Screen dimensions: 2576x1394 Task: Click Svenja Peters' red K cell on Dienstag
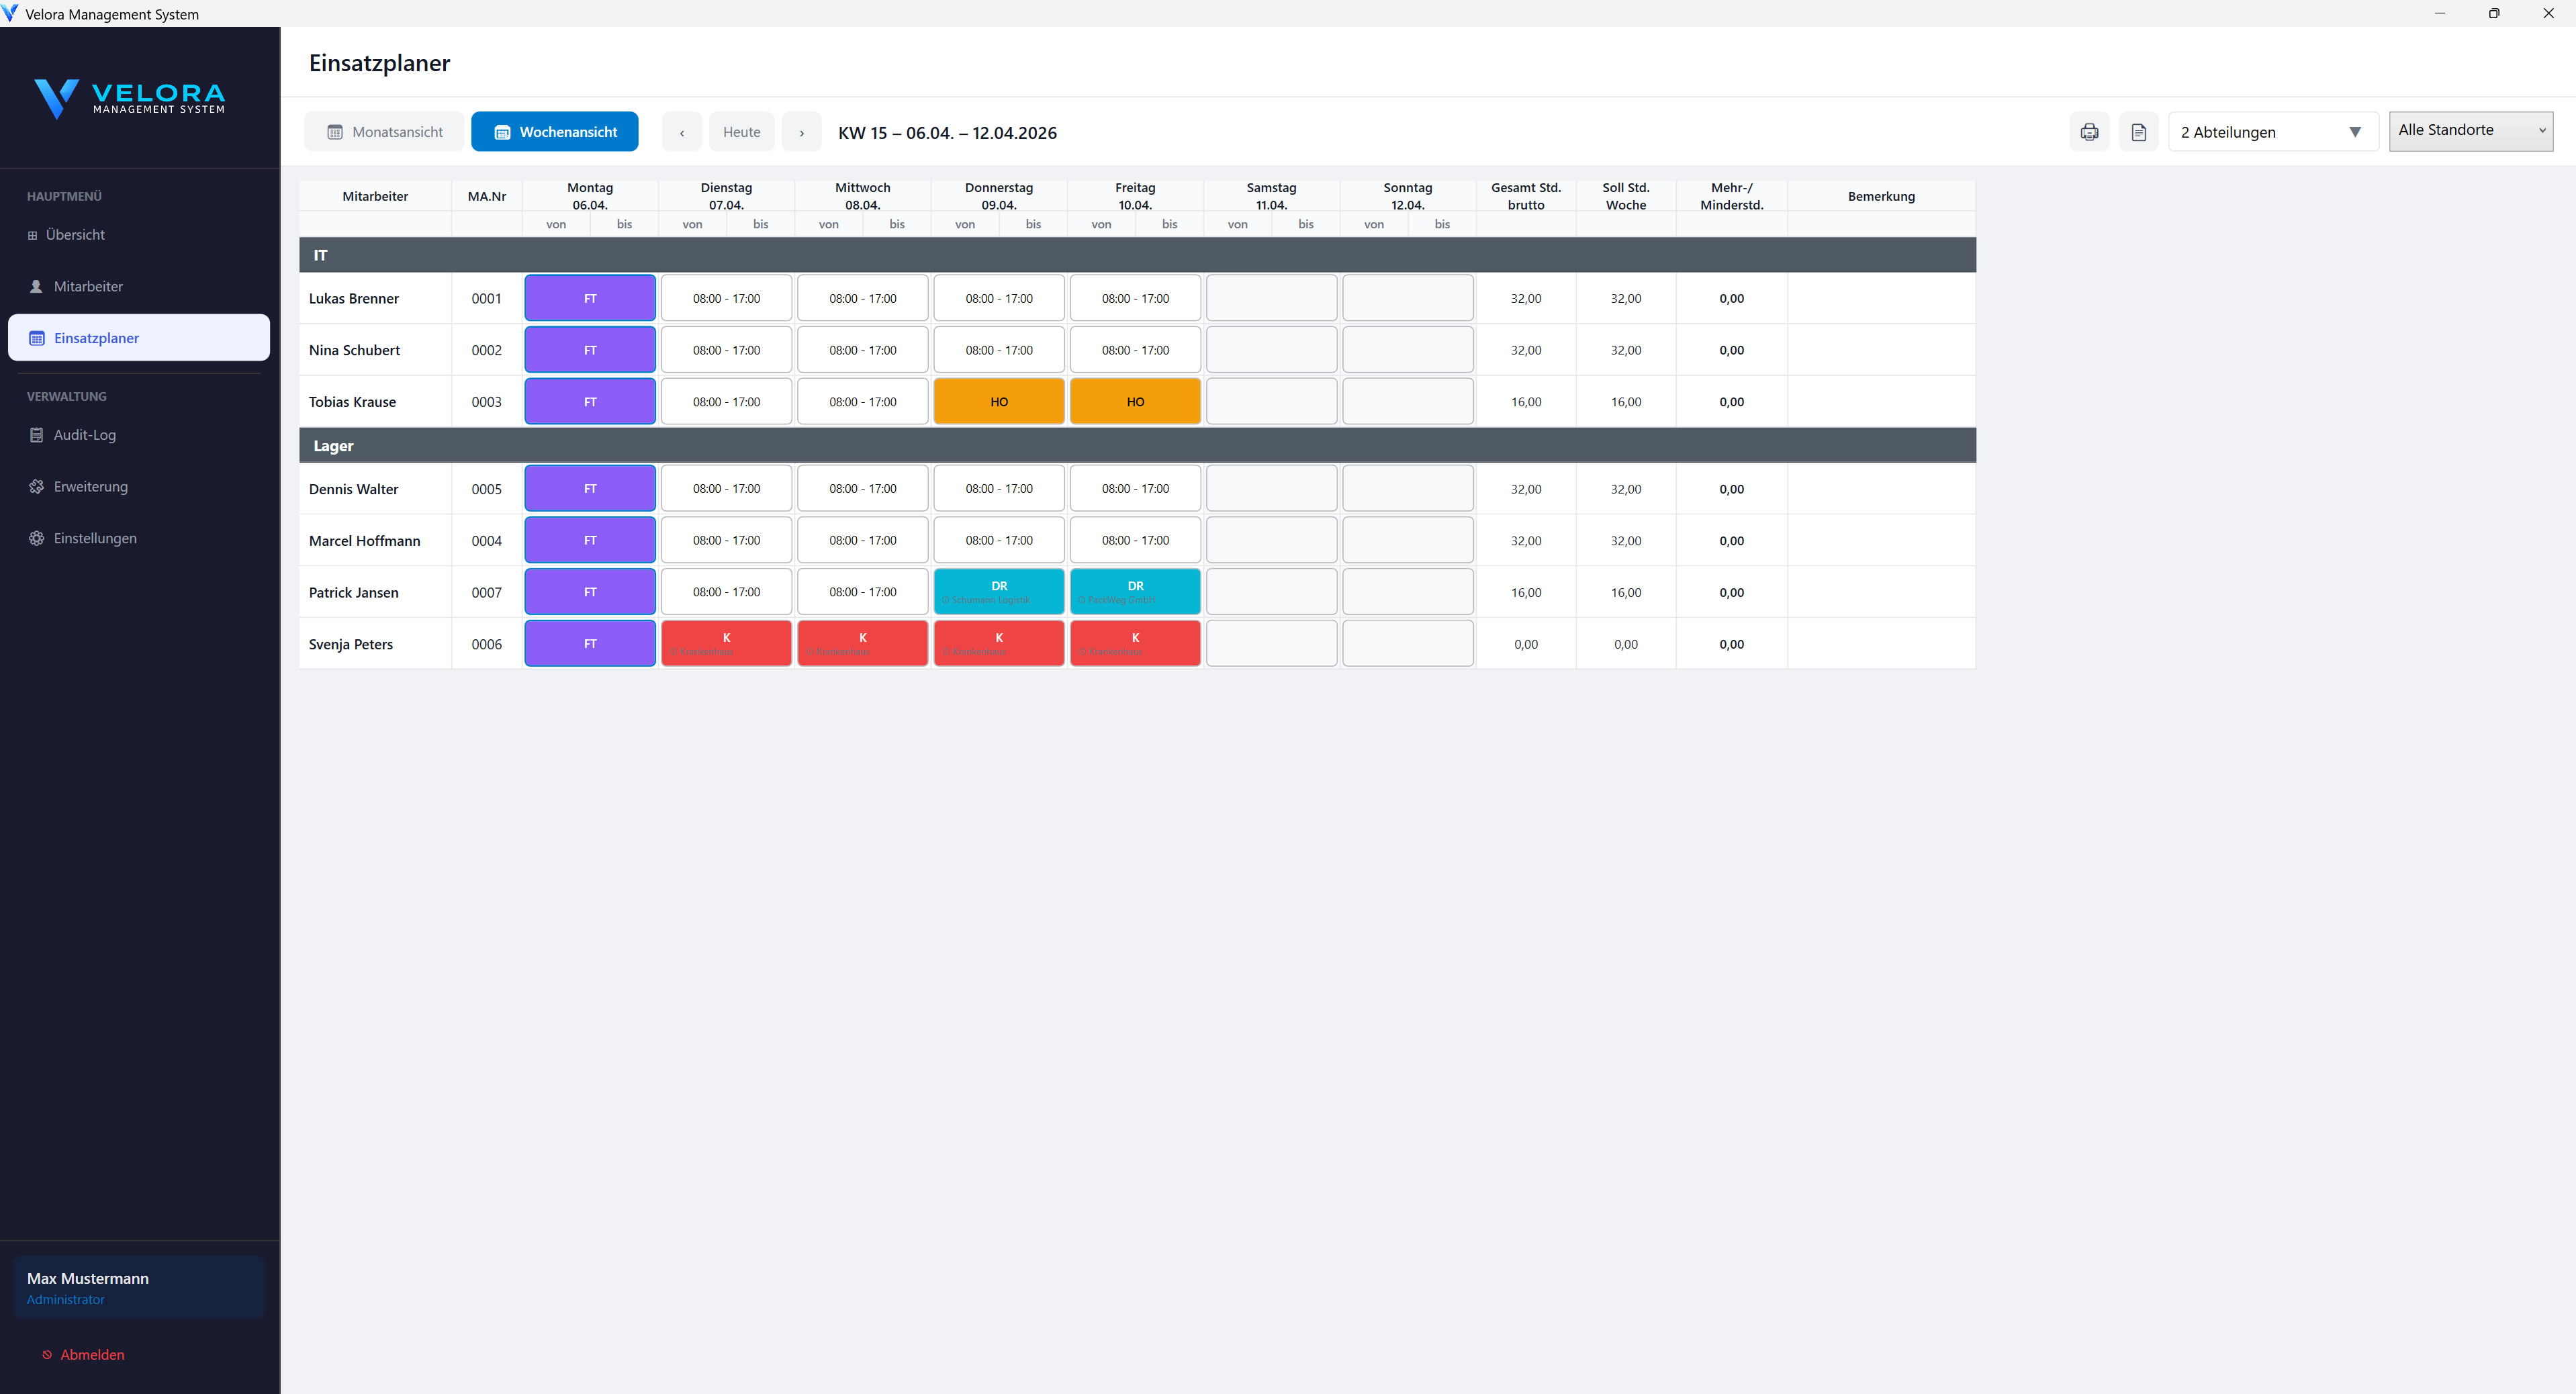coord(726,644)
